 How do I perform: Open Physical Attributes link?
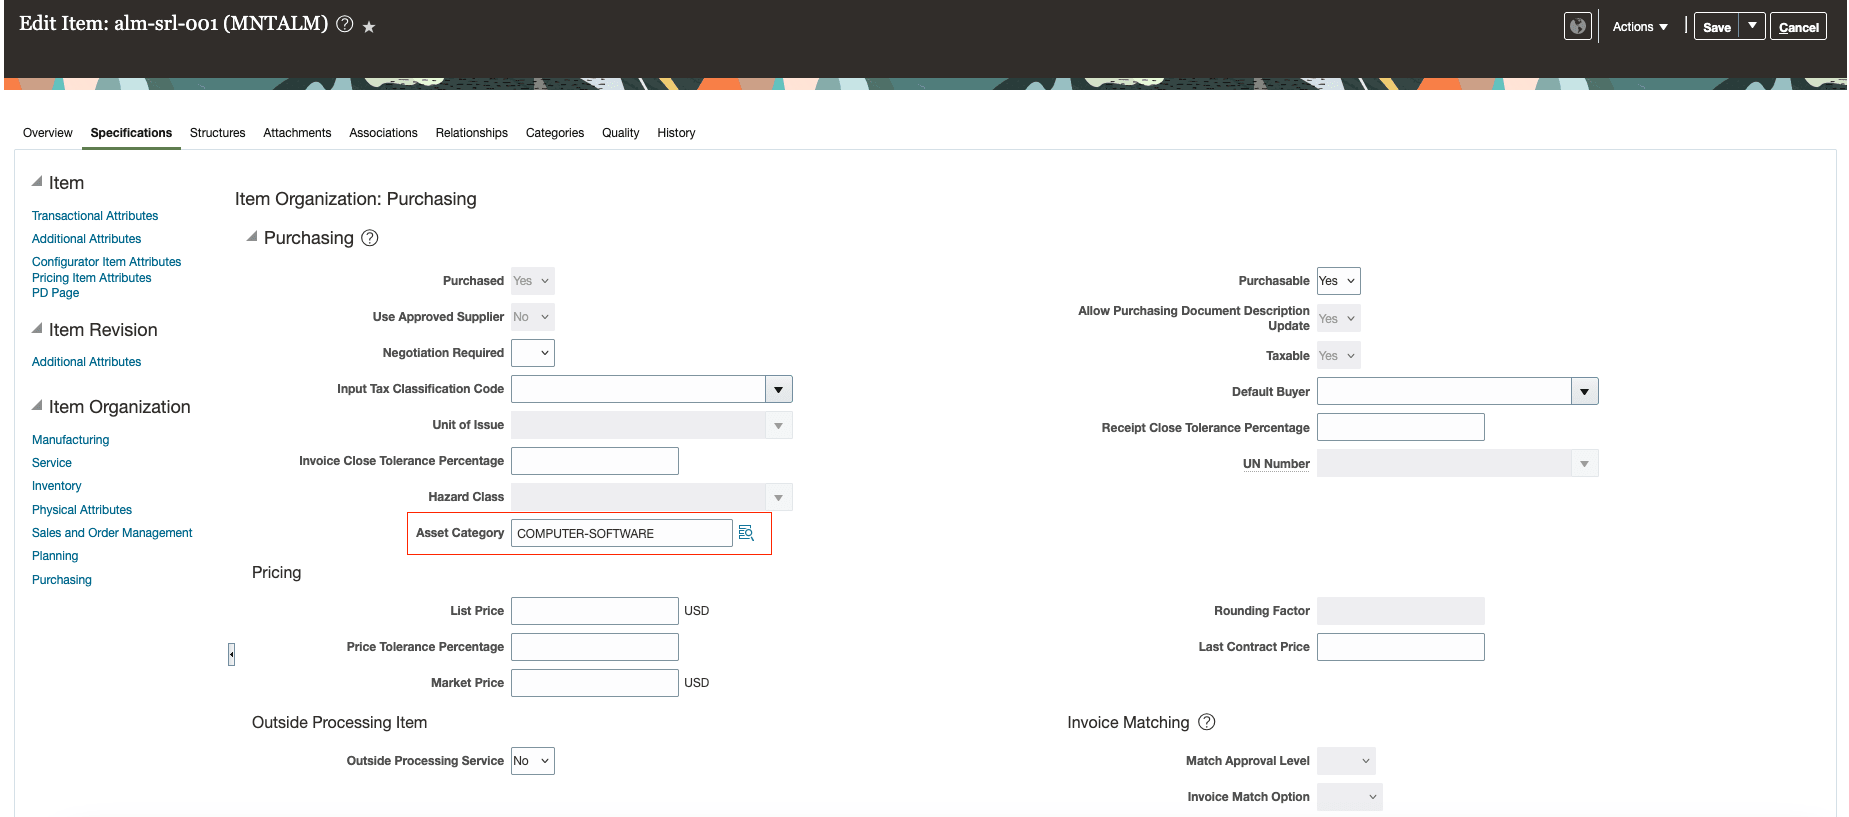(x=81, y=510)
